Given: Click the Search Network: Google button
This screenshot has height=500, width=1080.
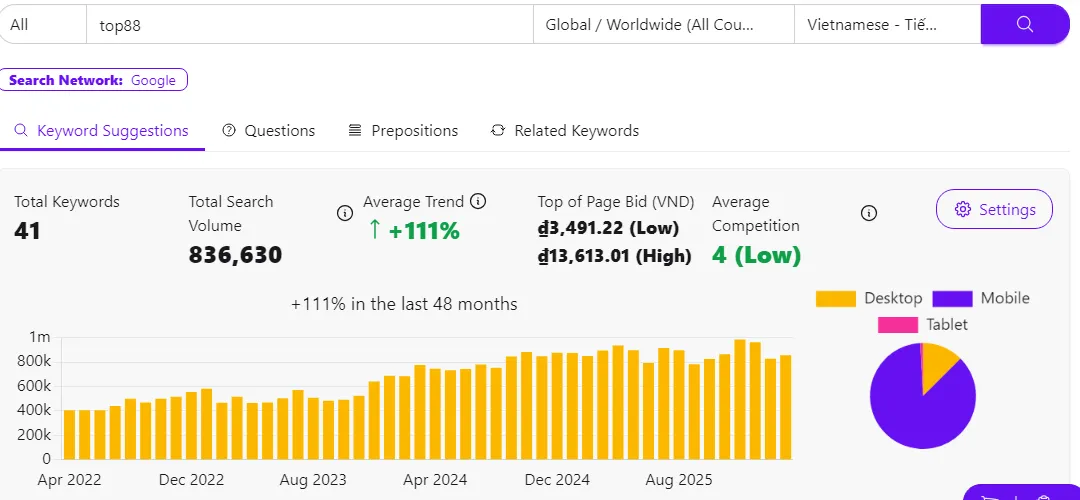Looking at the screenshot, I should point(93,80).
